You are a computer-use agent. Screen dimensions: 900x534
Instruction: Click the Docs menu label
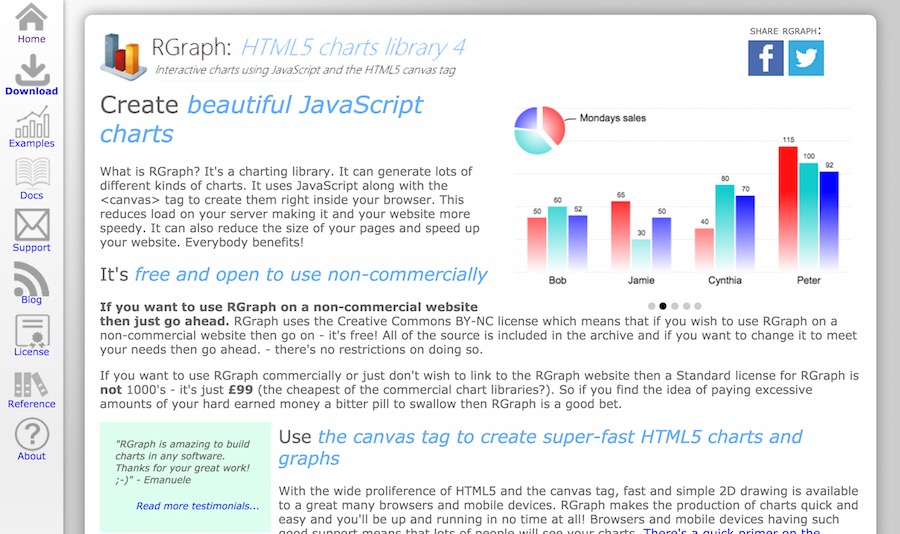pos(32,195)
